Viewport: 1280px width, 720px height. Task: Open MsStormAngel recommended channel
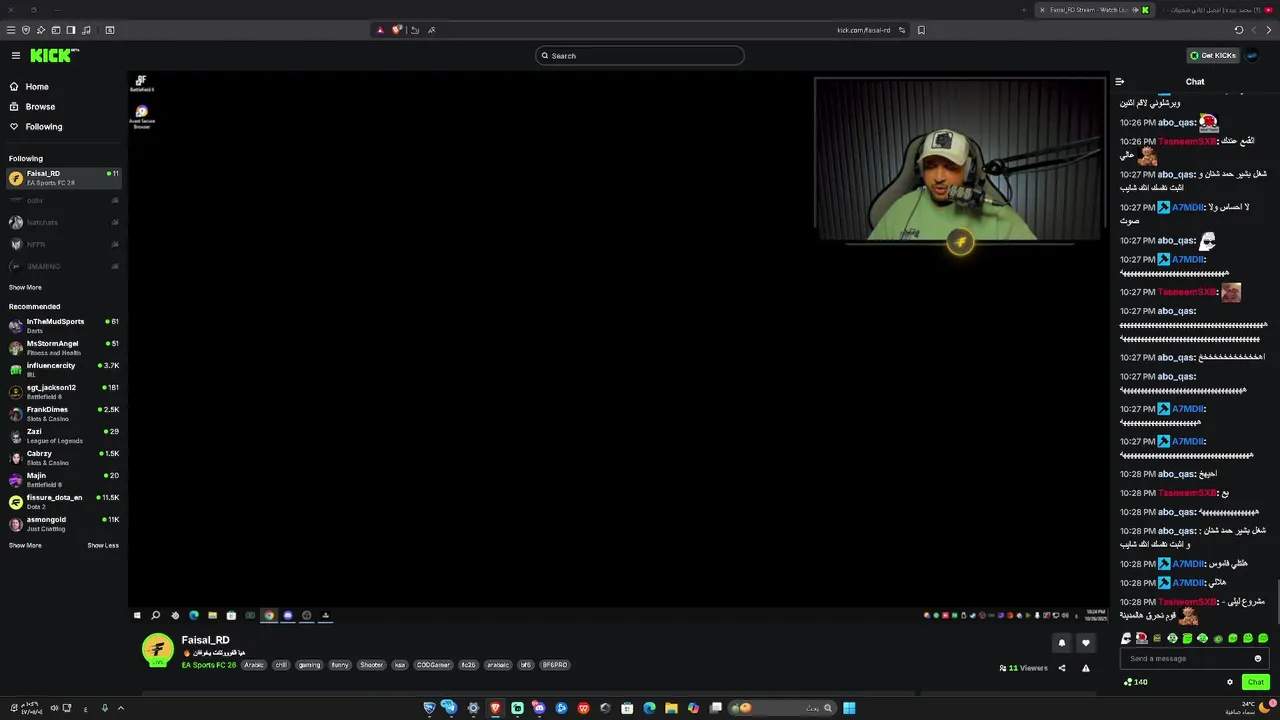tap(64, 348)
